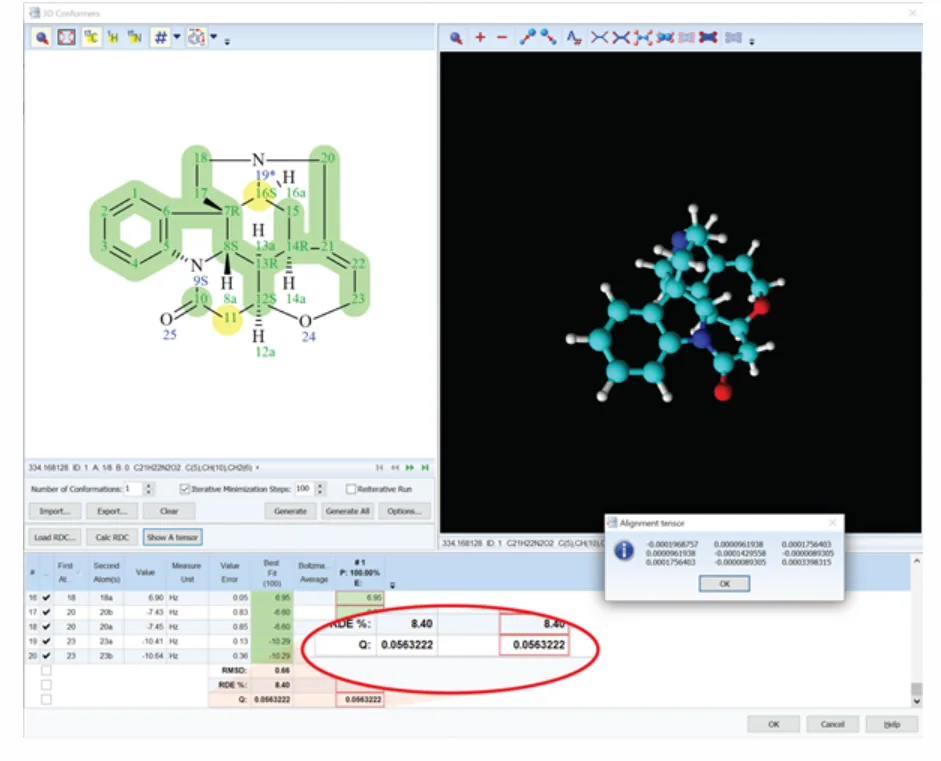Click the OK button at window bottom
Image resolution: width=941 pixels, height=761 pixels.
click(x=774, y=724)
